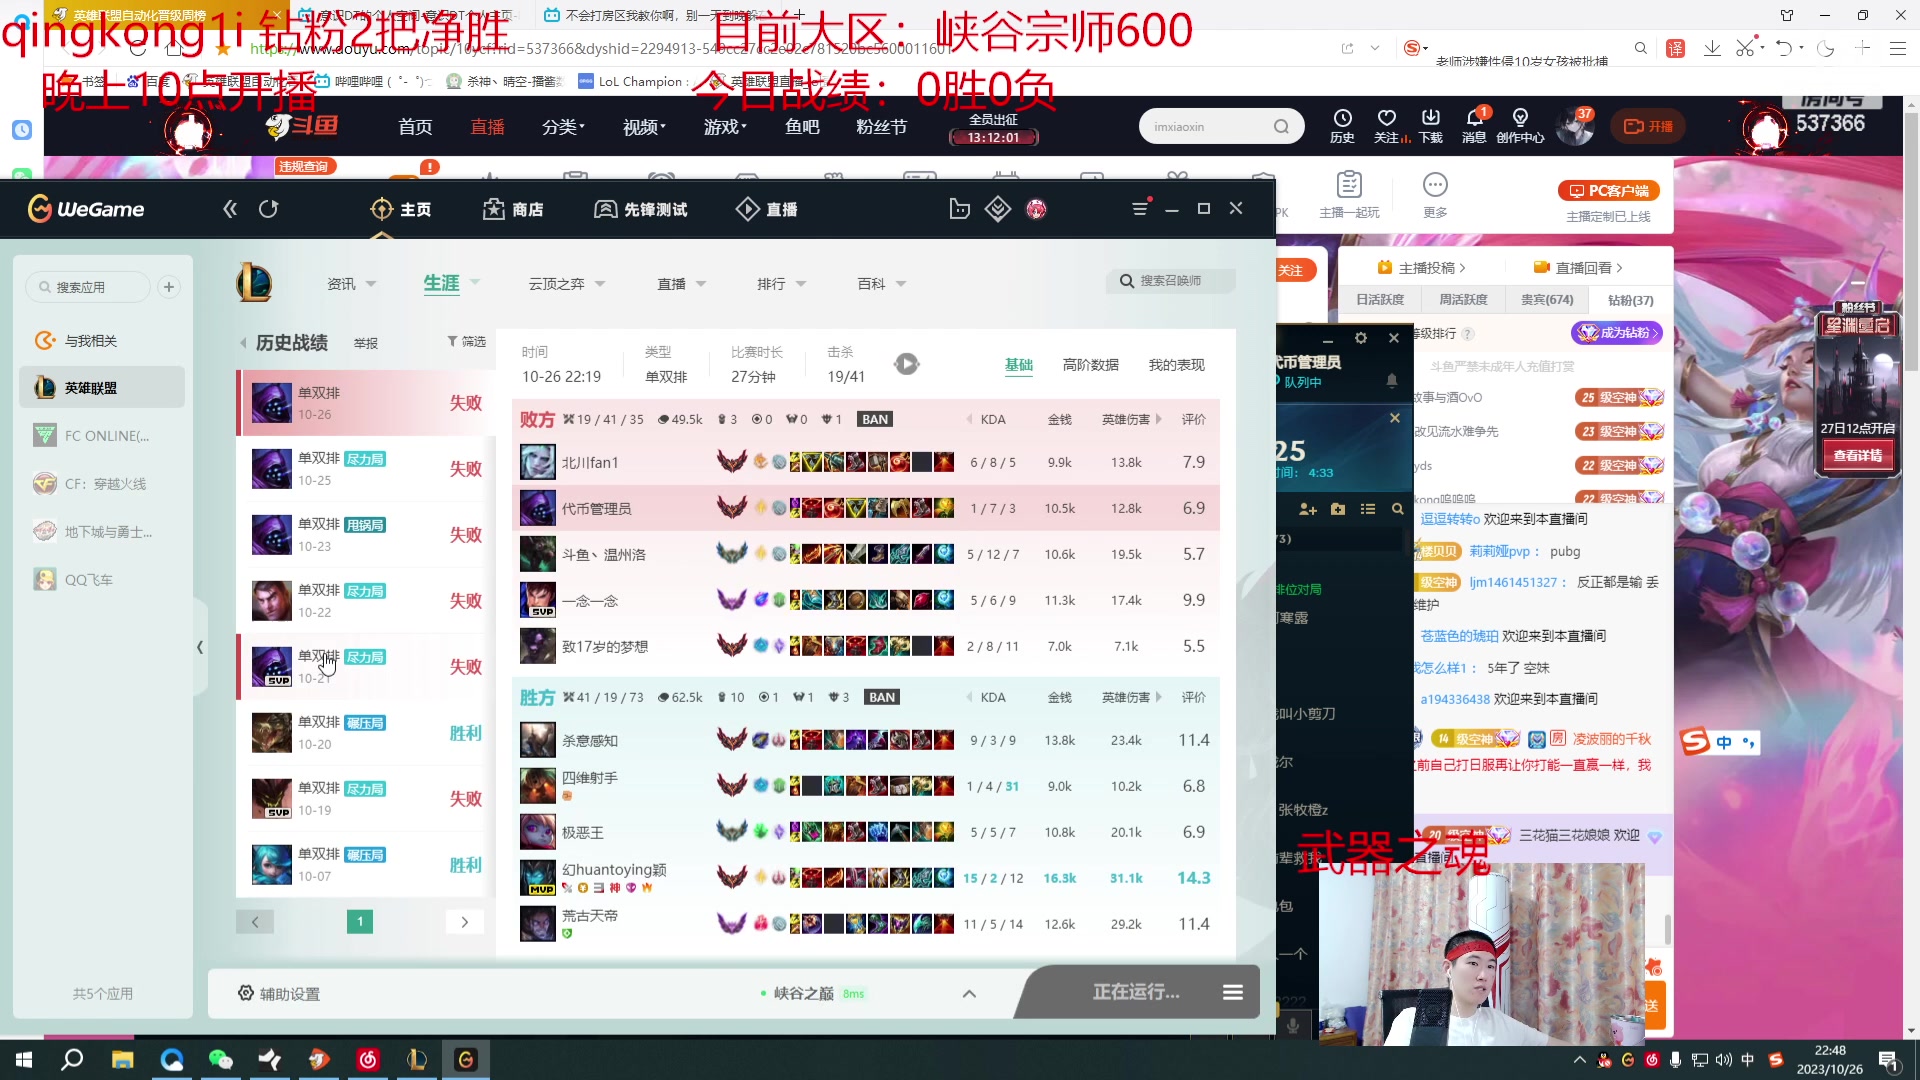Expand the 峡谷之巅 server chevron
The width and height of the screenshot is (1920, 1080).
click(969, 993)
